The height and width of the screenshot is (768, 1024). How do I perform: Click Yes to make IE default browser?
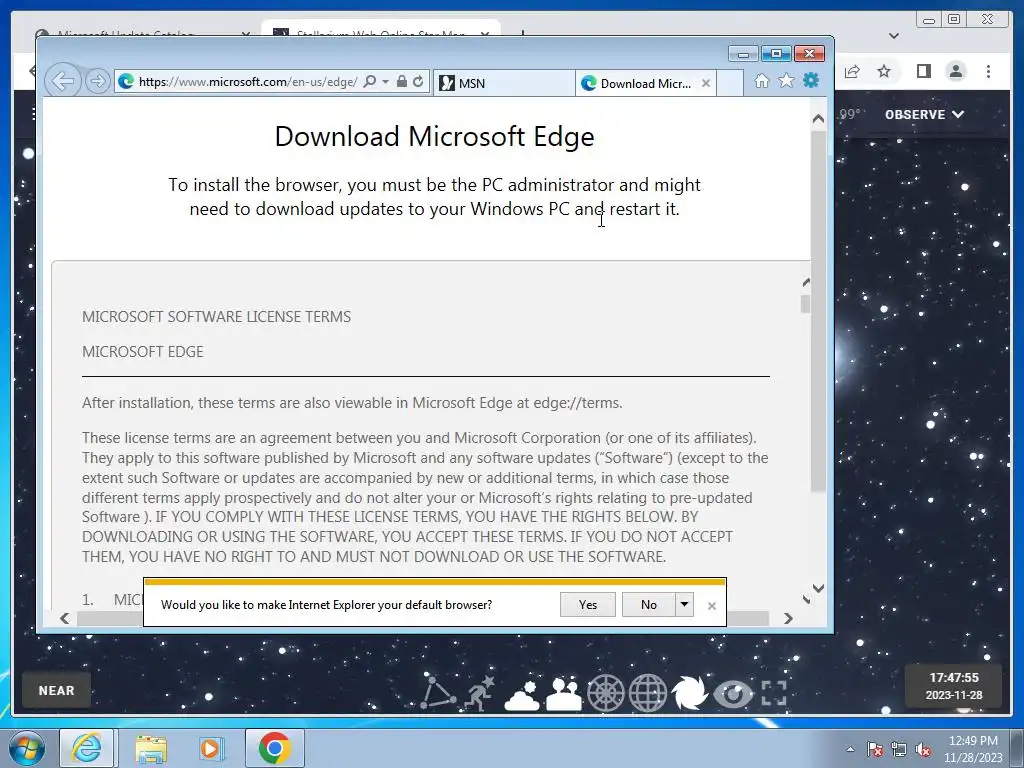point(588,605)
